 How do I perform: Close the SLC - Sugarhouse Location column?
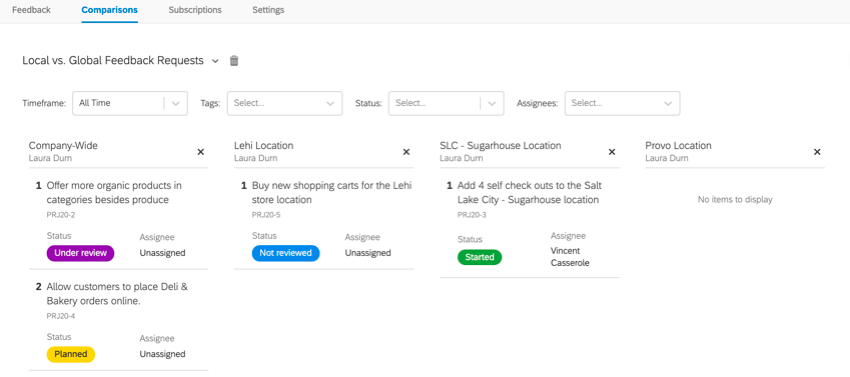[612, 152]
